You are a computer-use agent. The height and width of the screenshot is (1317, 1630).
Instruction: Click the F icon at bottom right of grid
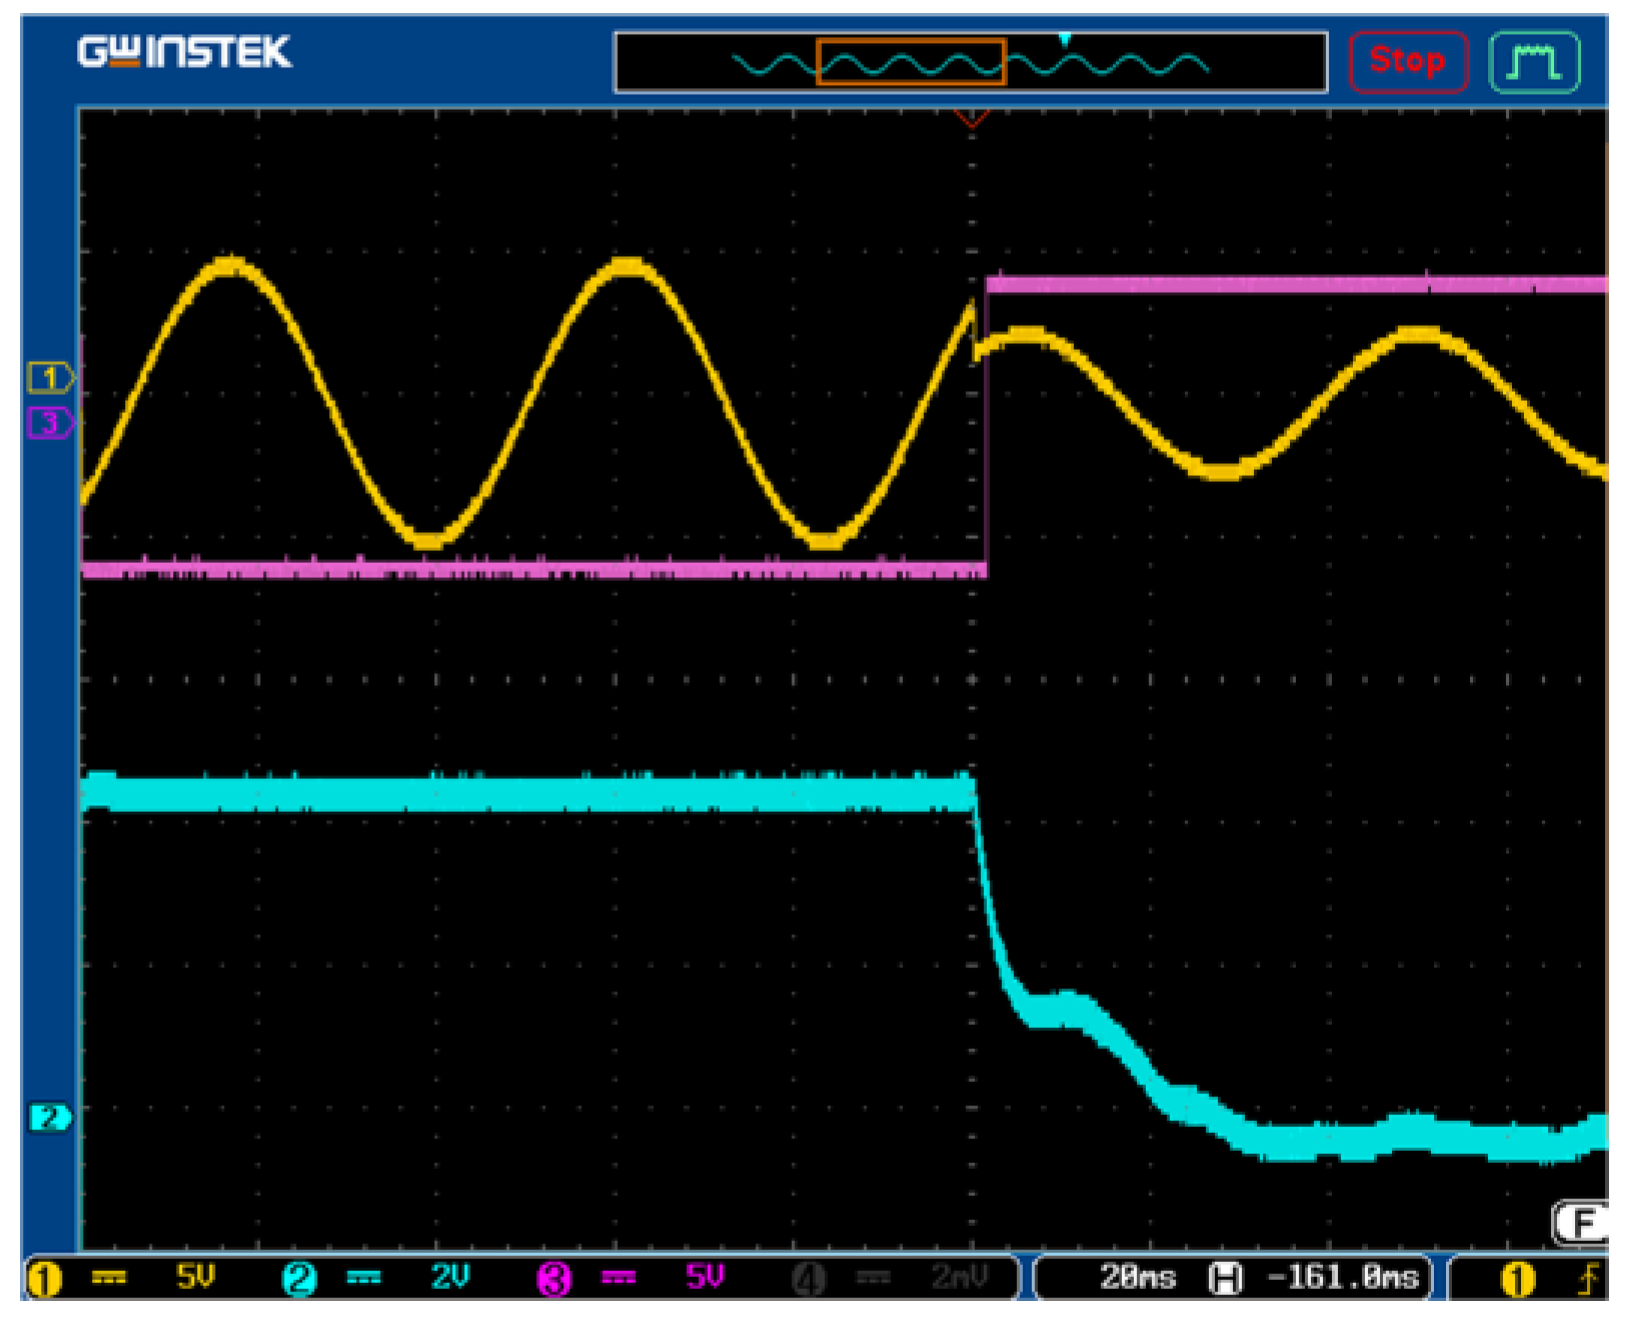click(x=1581, y=1222)
